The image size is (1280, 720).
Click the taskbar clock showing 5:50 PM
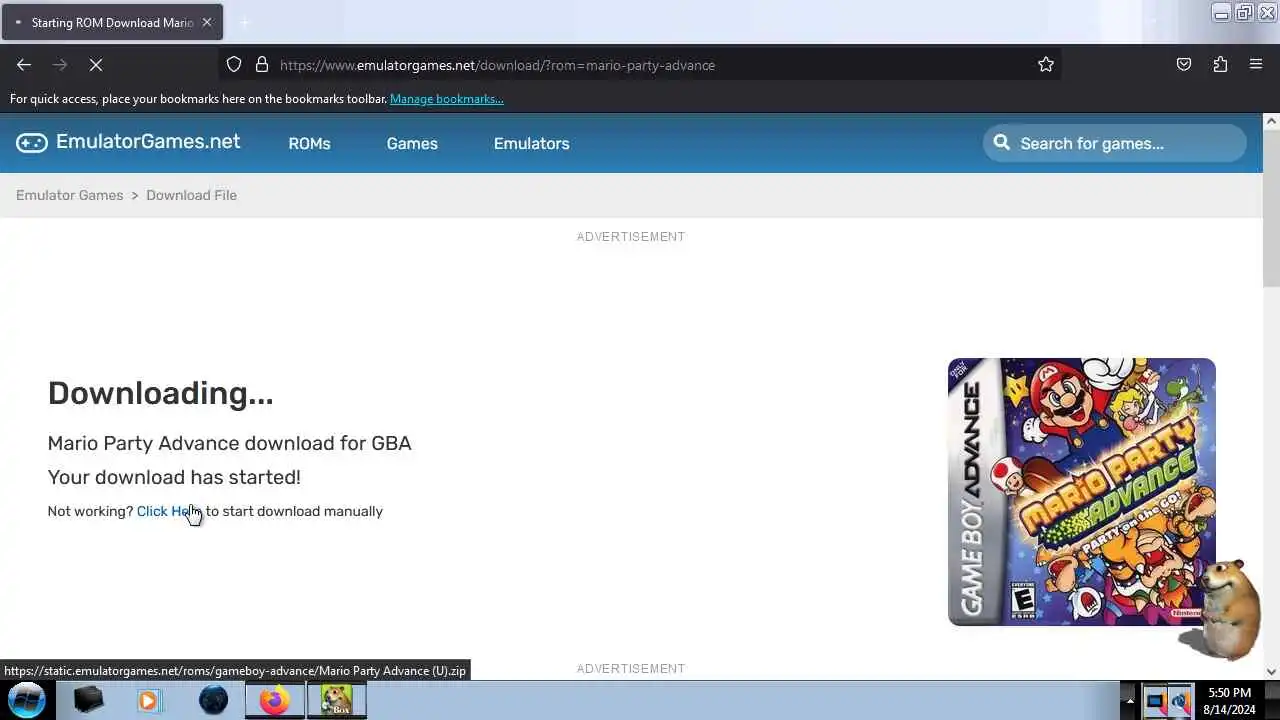(x=1229, y=701)
